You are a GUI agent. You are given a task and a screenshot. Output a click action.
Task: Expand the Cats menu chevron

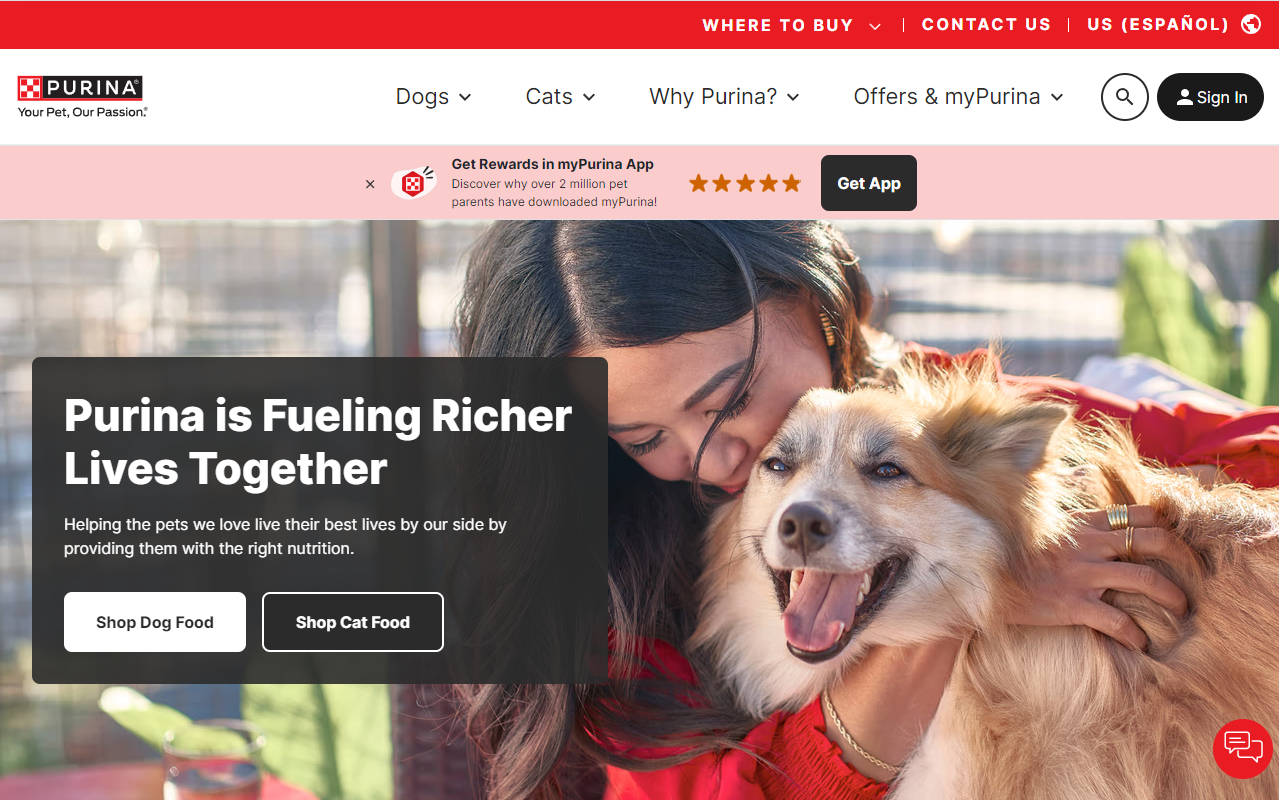click(589, 97)
